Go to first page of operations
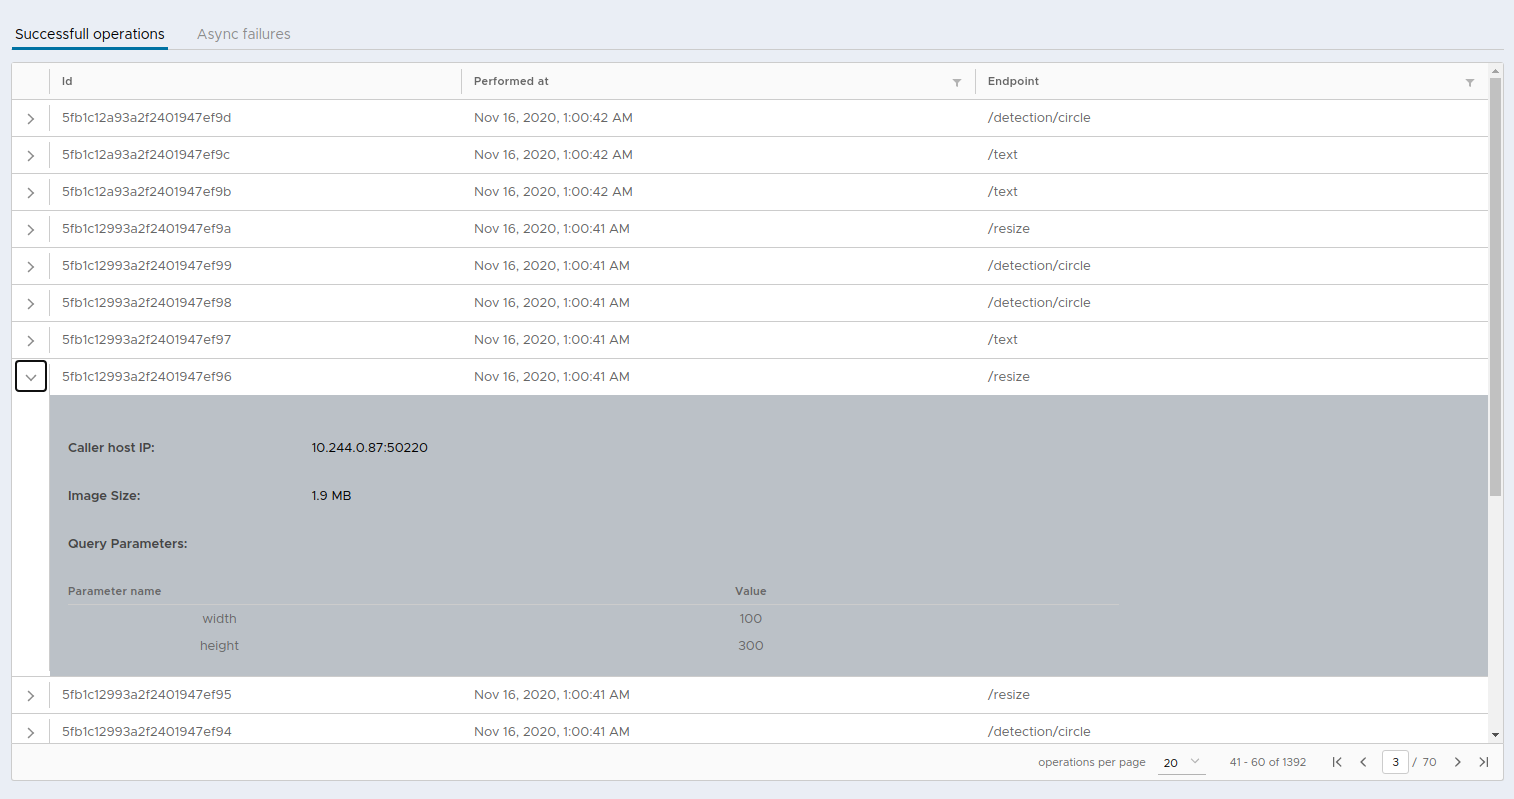The height and width of the screenshot is (799, 1514). [x=1337, y=762]
